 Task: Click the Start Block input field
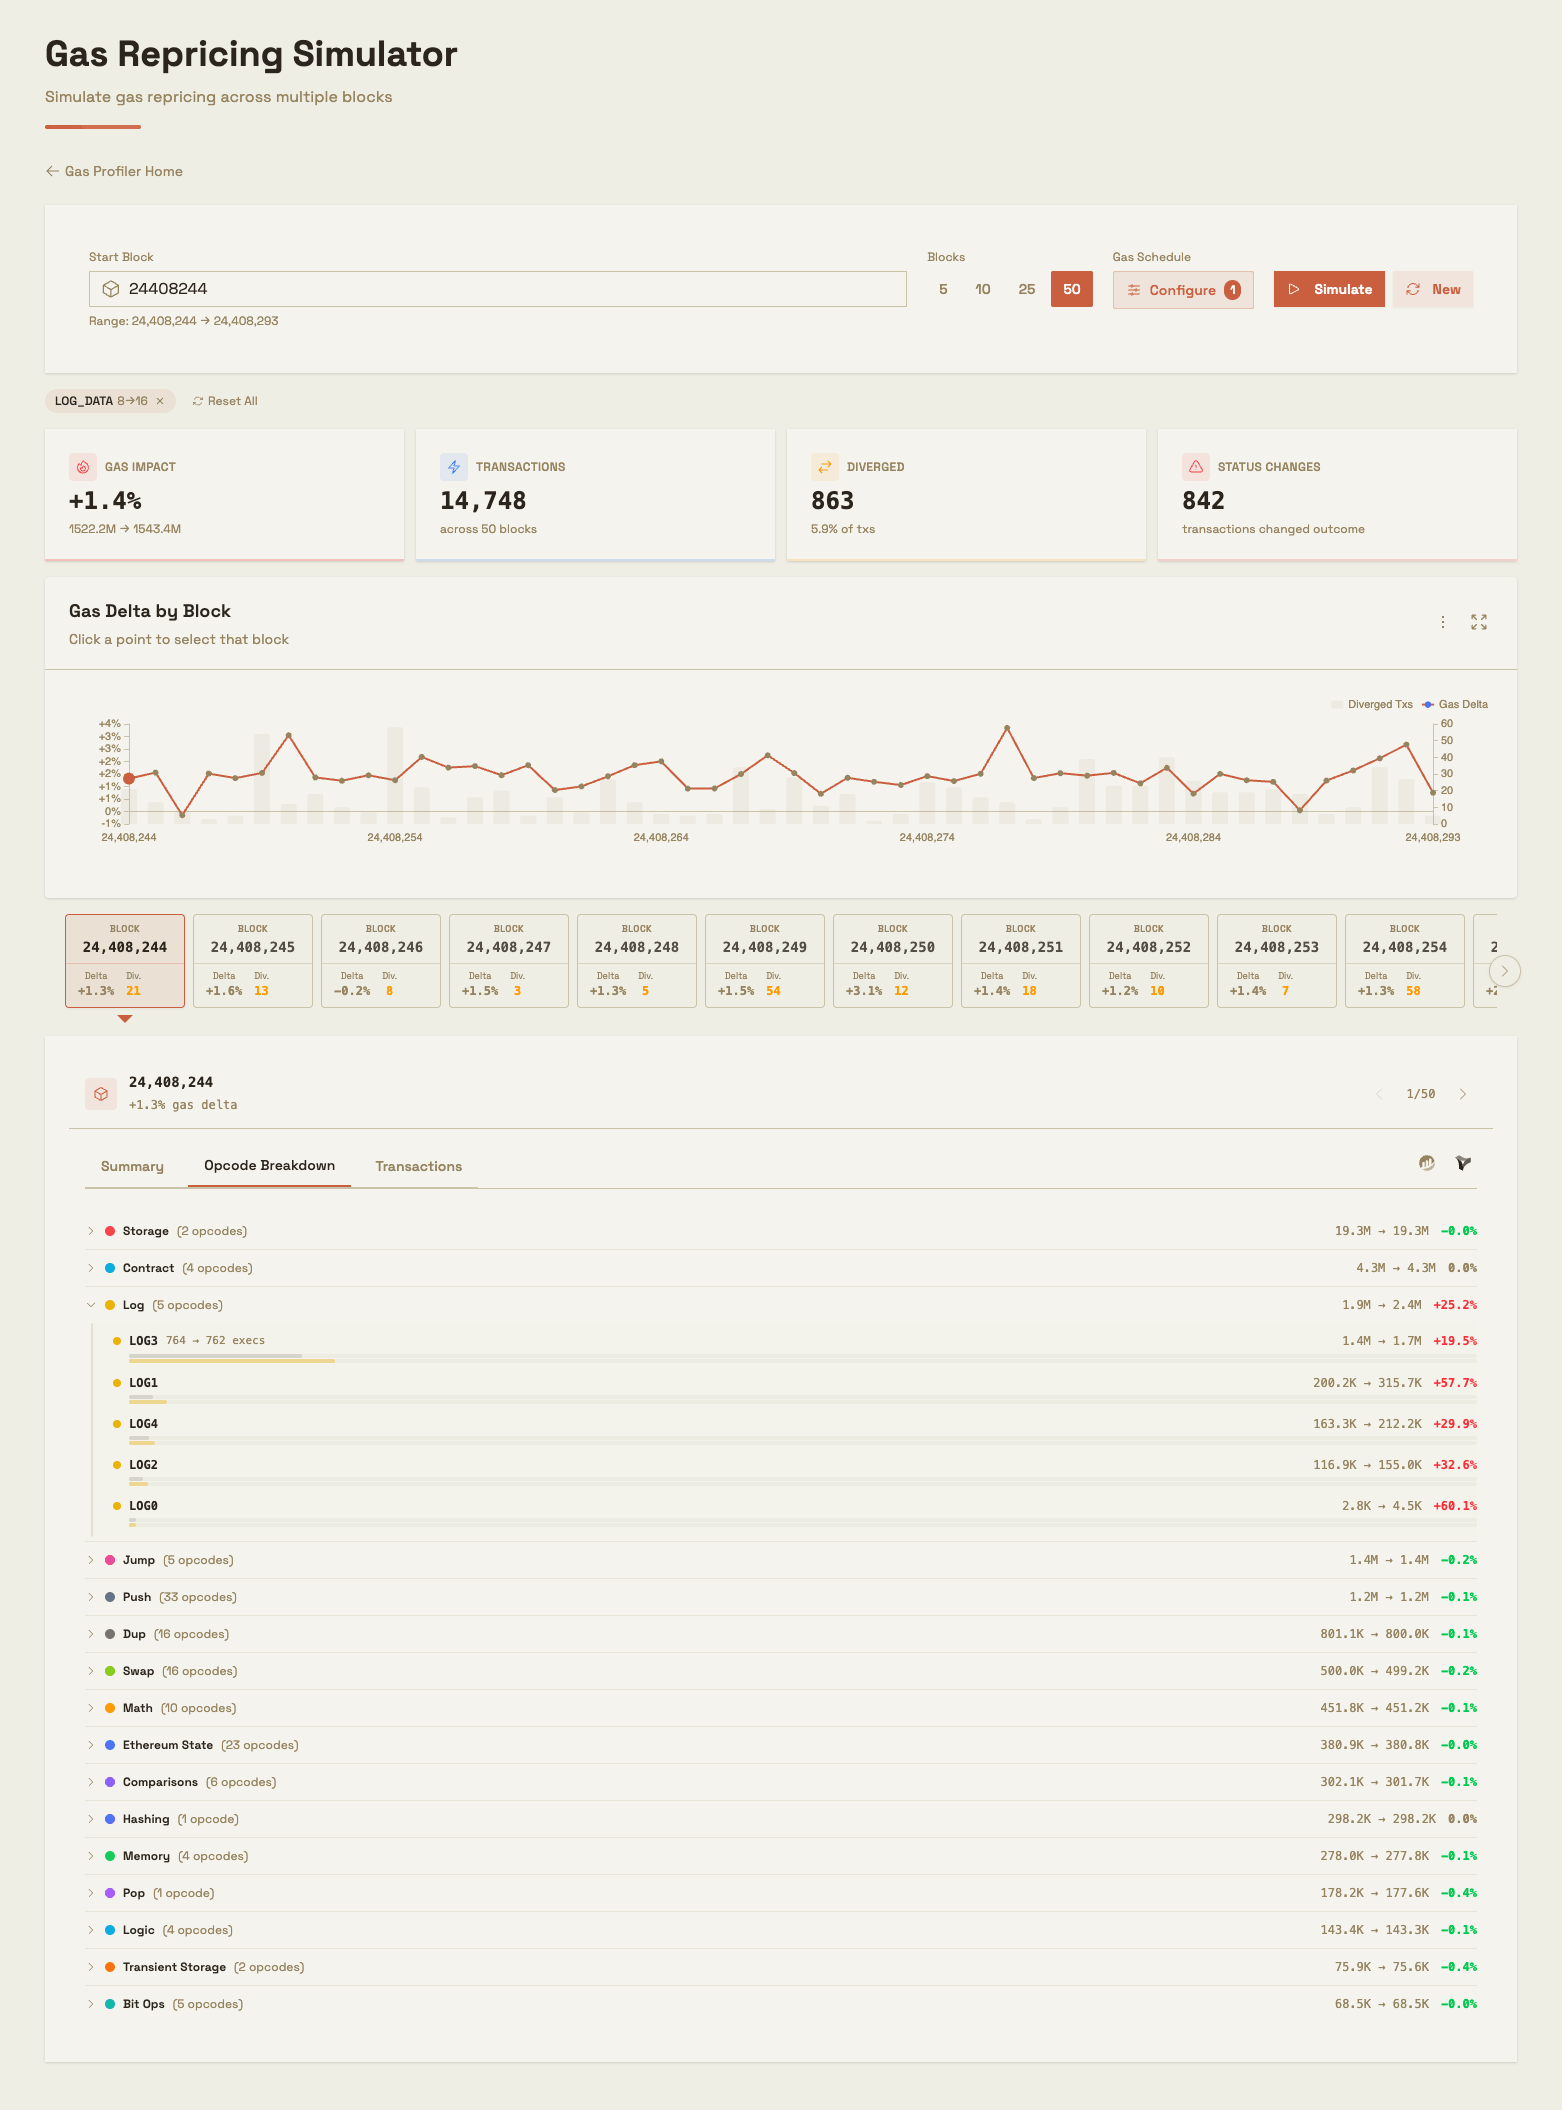pyautogui.click(x=498, y=289)
